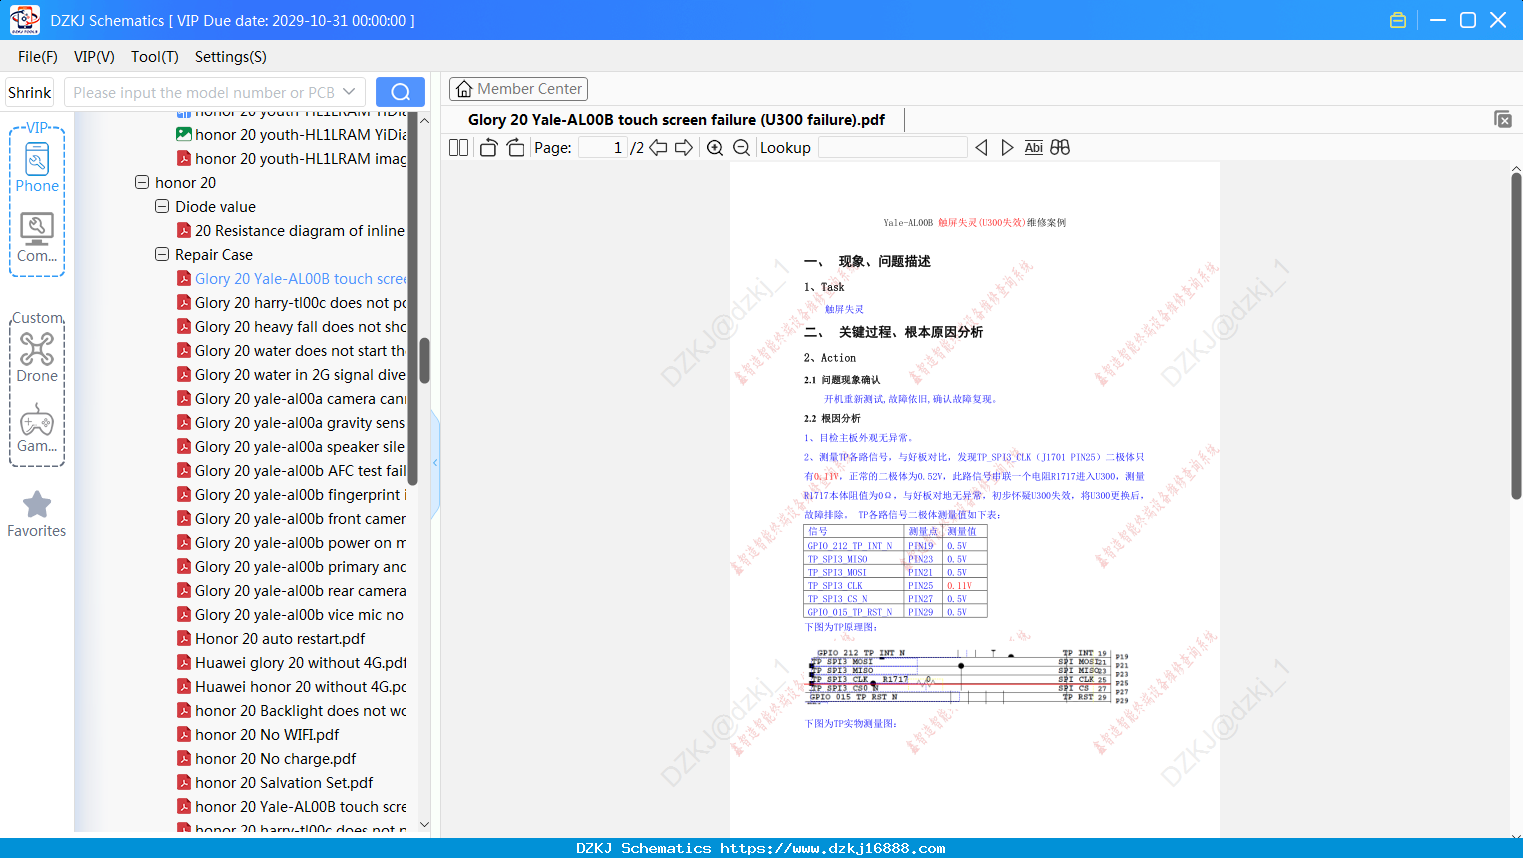This screenshot has height=858, width=1523.
Task: Open the model number dropdown arrow
Action: pos(349,92)
